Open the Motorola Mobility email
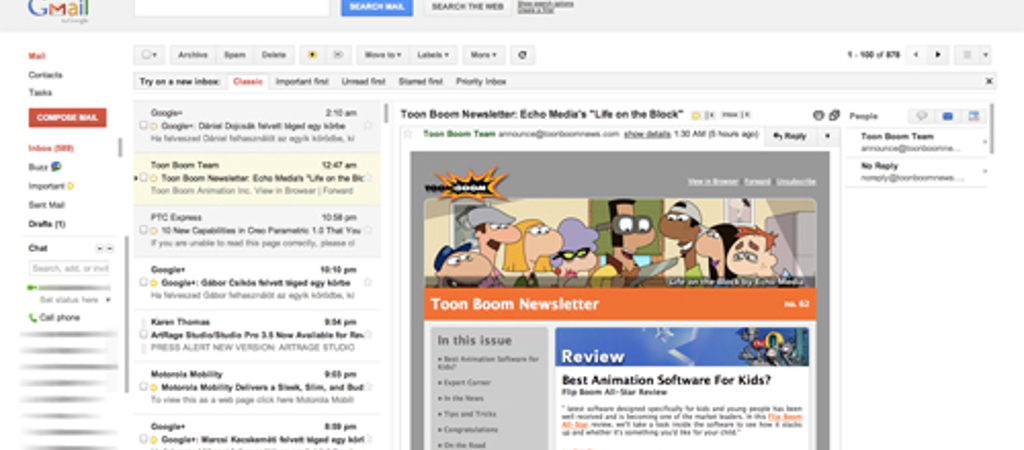This screenshot has width=1024, height=450. 257,387
